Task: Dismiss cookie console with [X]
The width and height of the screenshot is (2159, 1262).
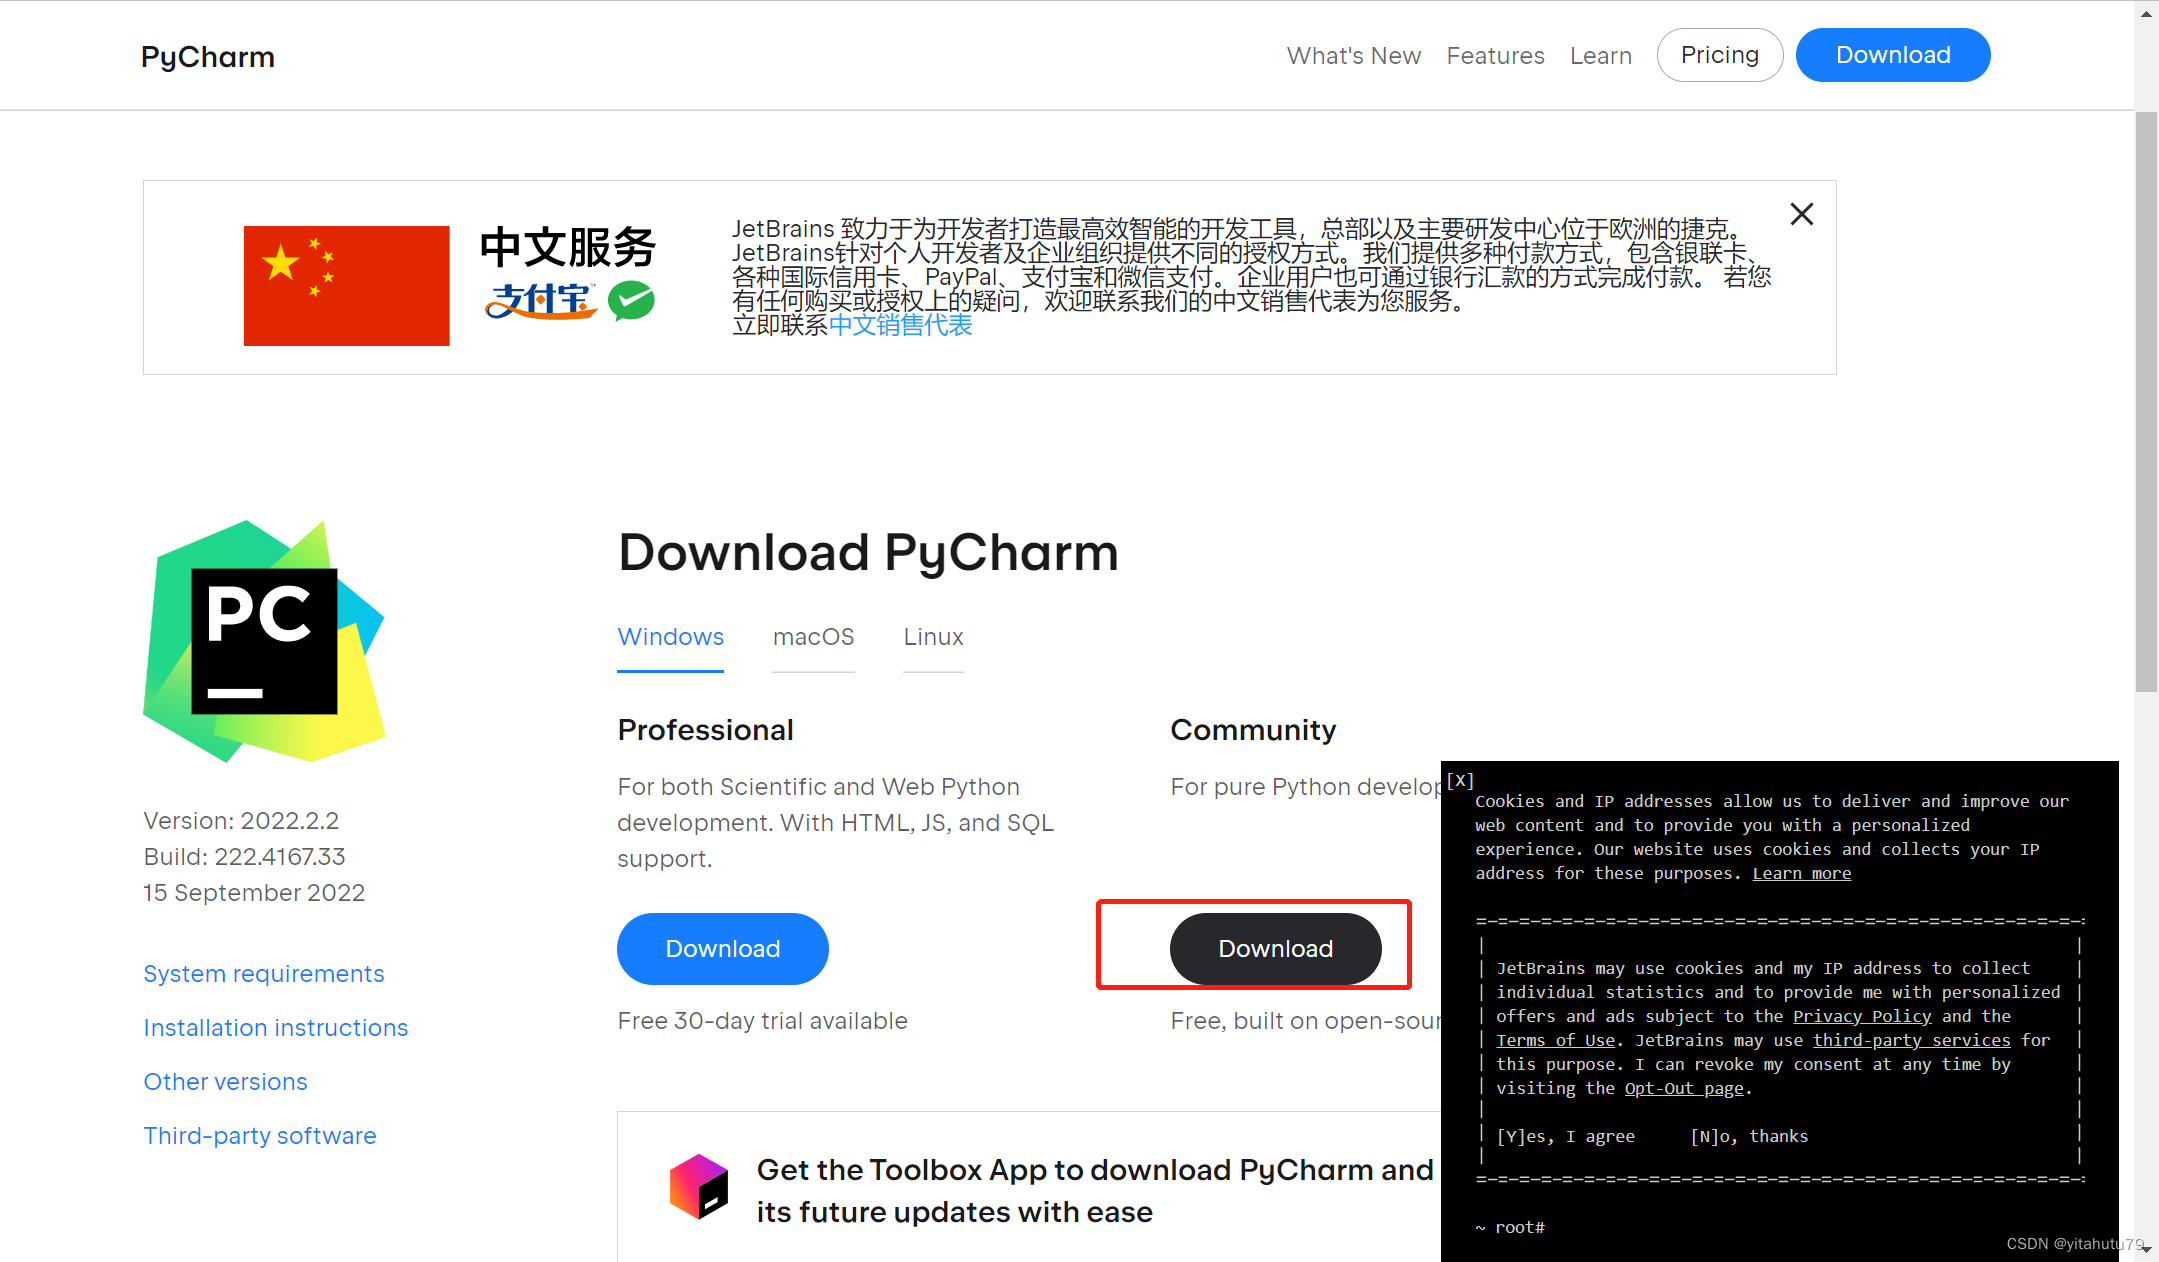Action: tap(1460, 780)
